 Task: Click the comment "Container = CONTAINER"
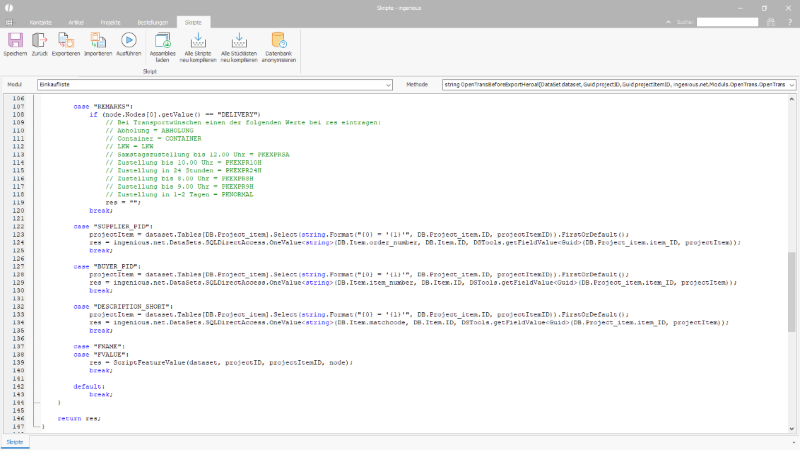[x=153, y=139]
